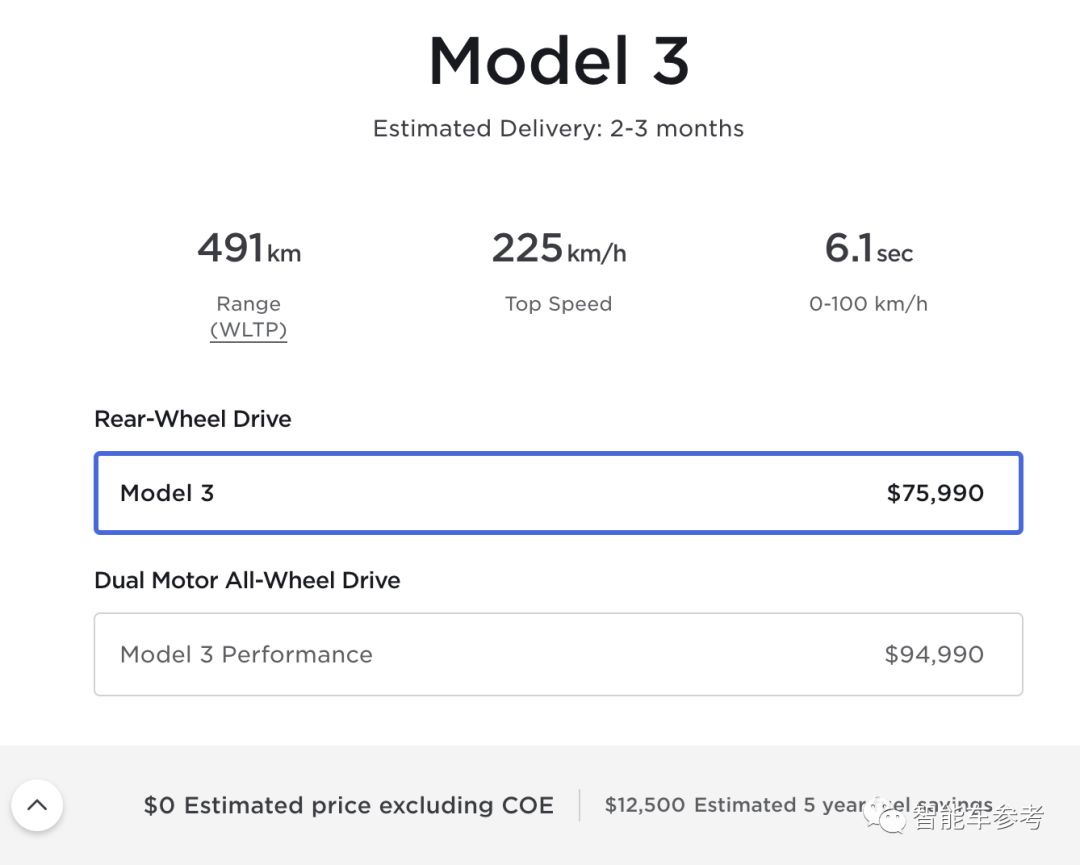The height and width of the screenshot is (865, 1080).
Task: Open the WLTP range explanation link
Action: (248, 330)
